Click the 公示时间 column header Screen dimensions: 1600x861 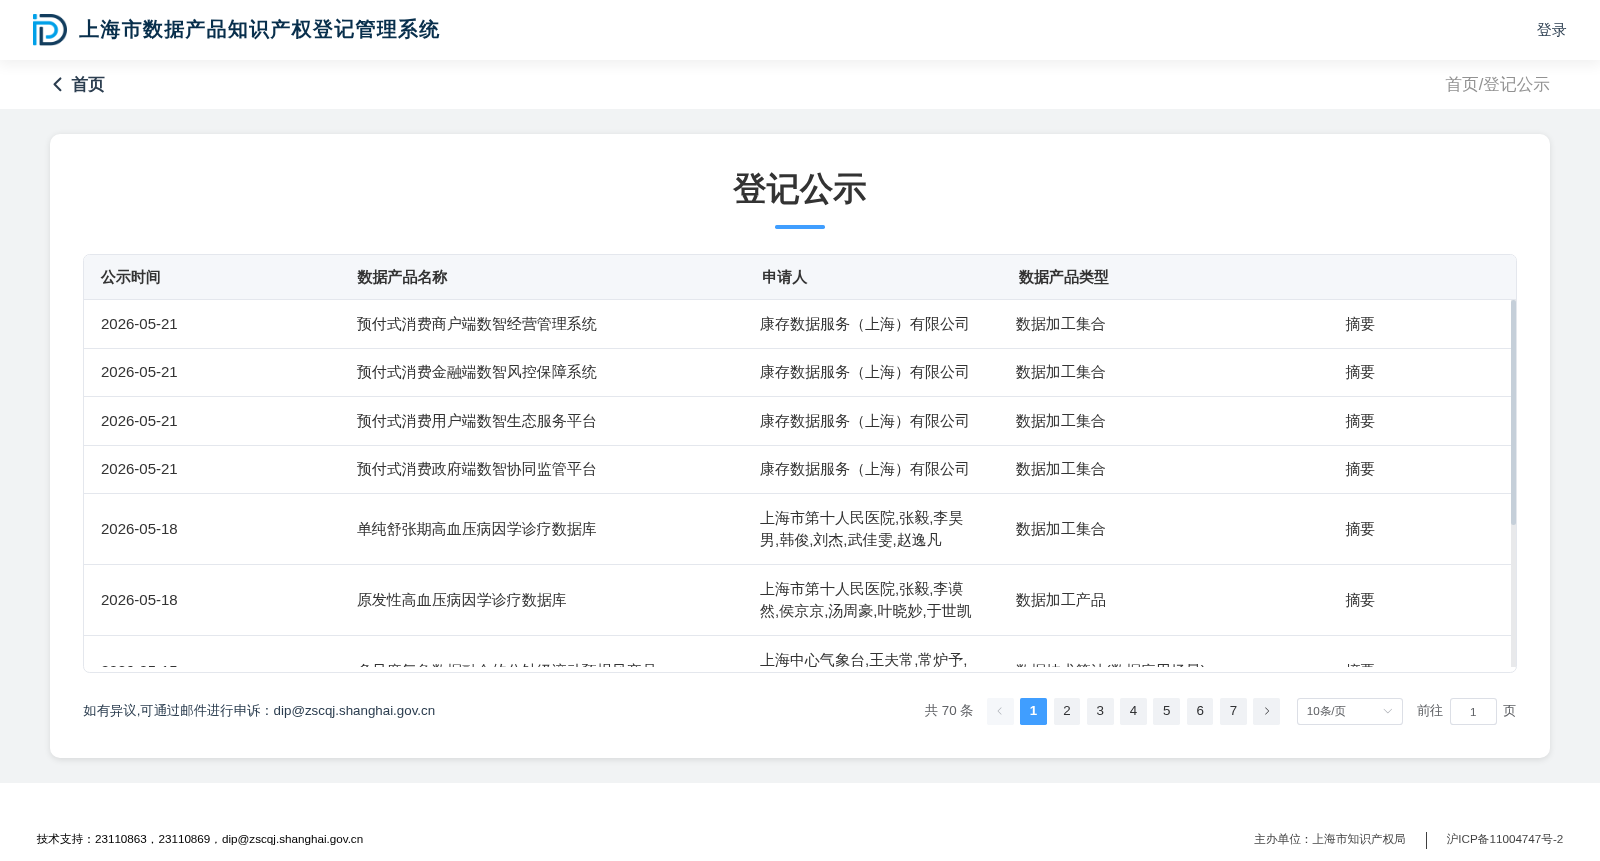(x=131, y=277)
